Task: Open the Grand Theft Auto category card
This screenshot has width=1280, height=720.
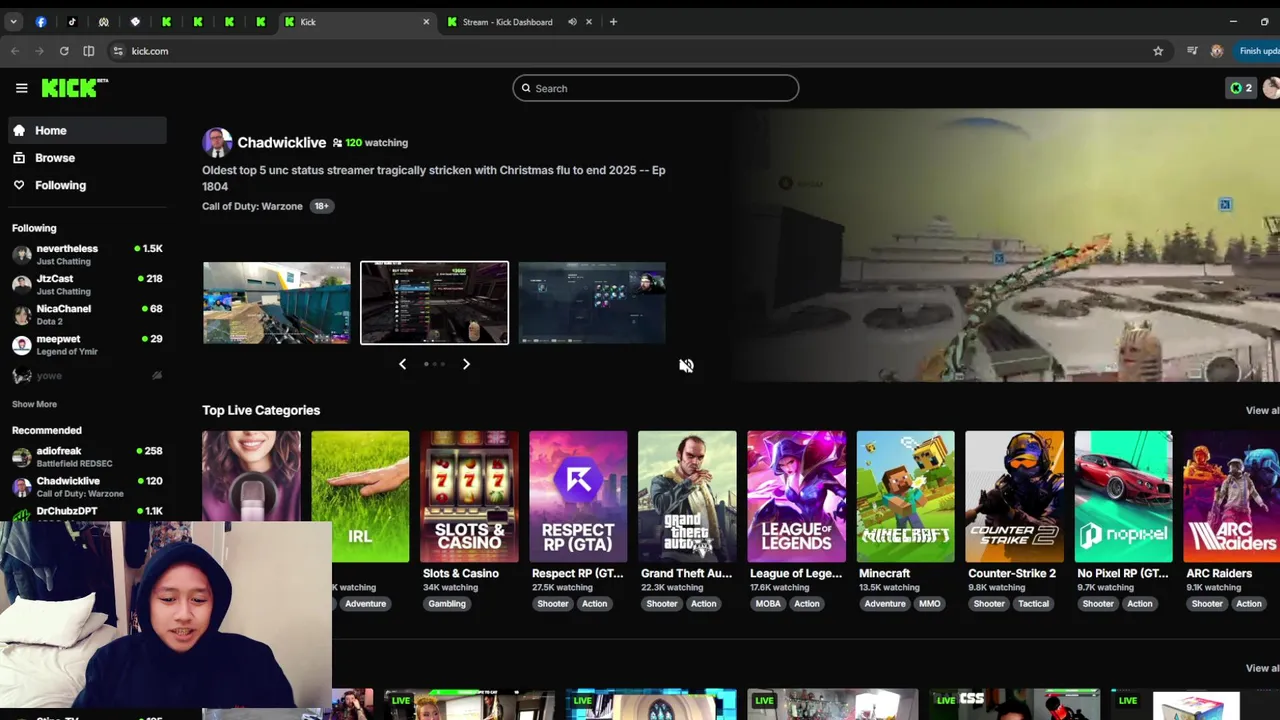Action: (x=687, y=496)
